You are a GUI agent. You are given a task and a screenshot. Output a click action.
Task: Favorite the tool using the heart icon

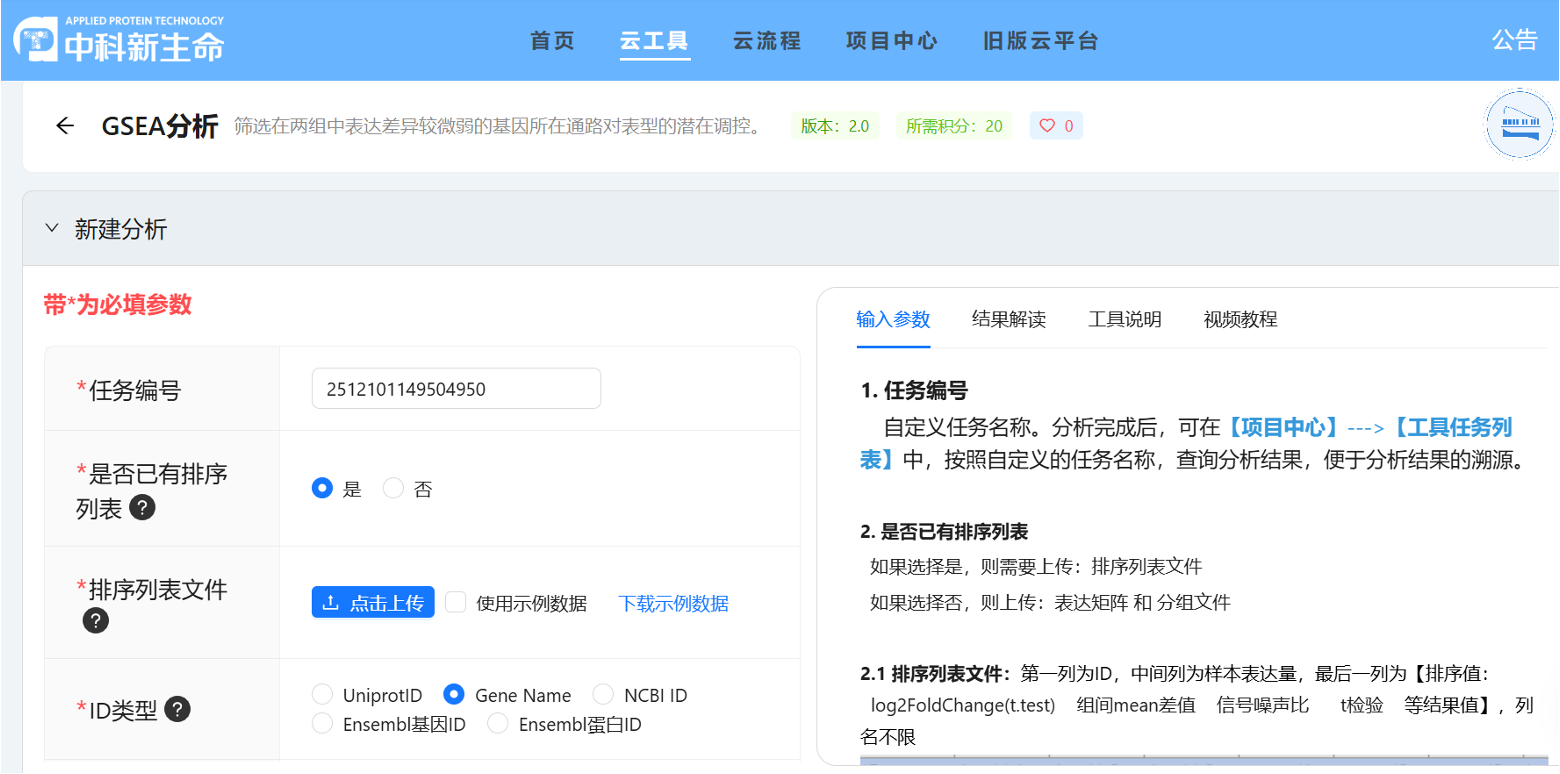[1046, 125]
